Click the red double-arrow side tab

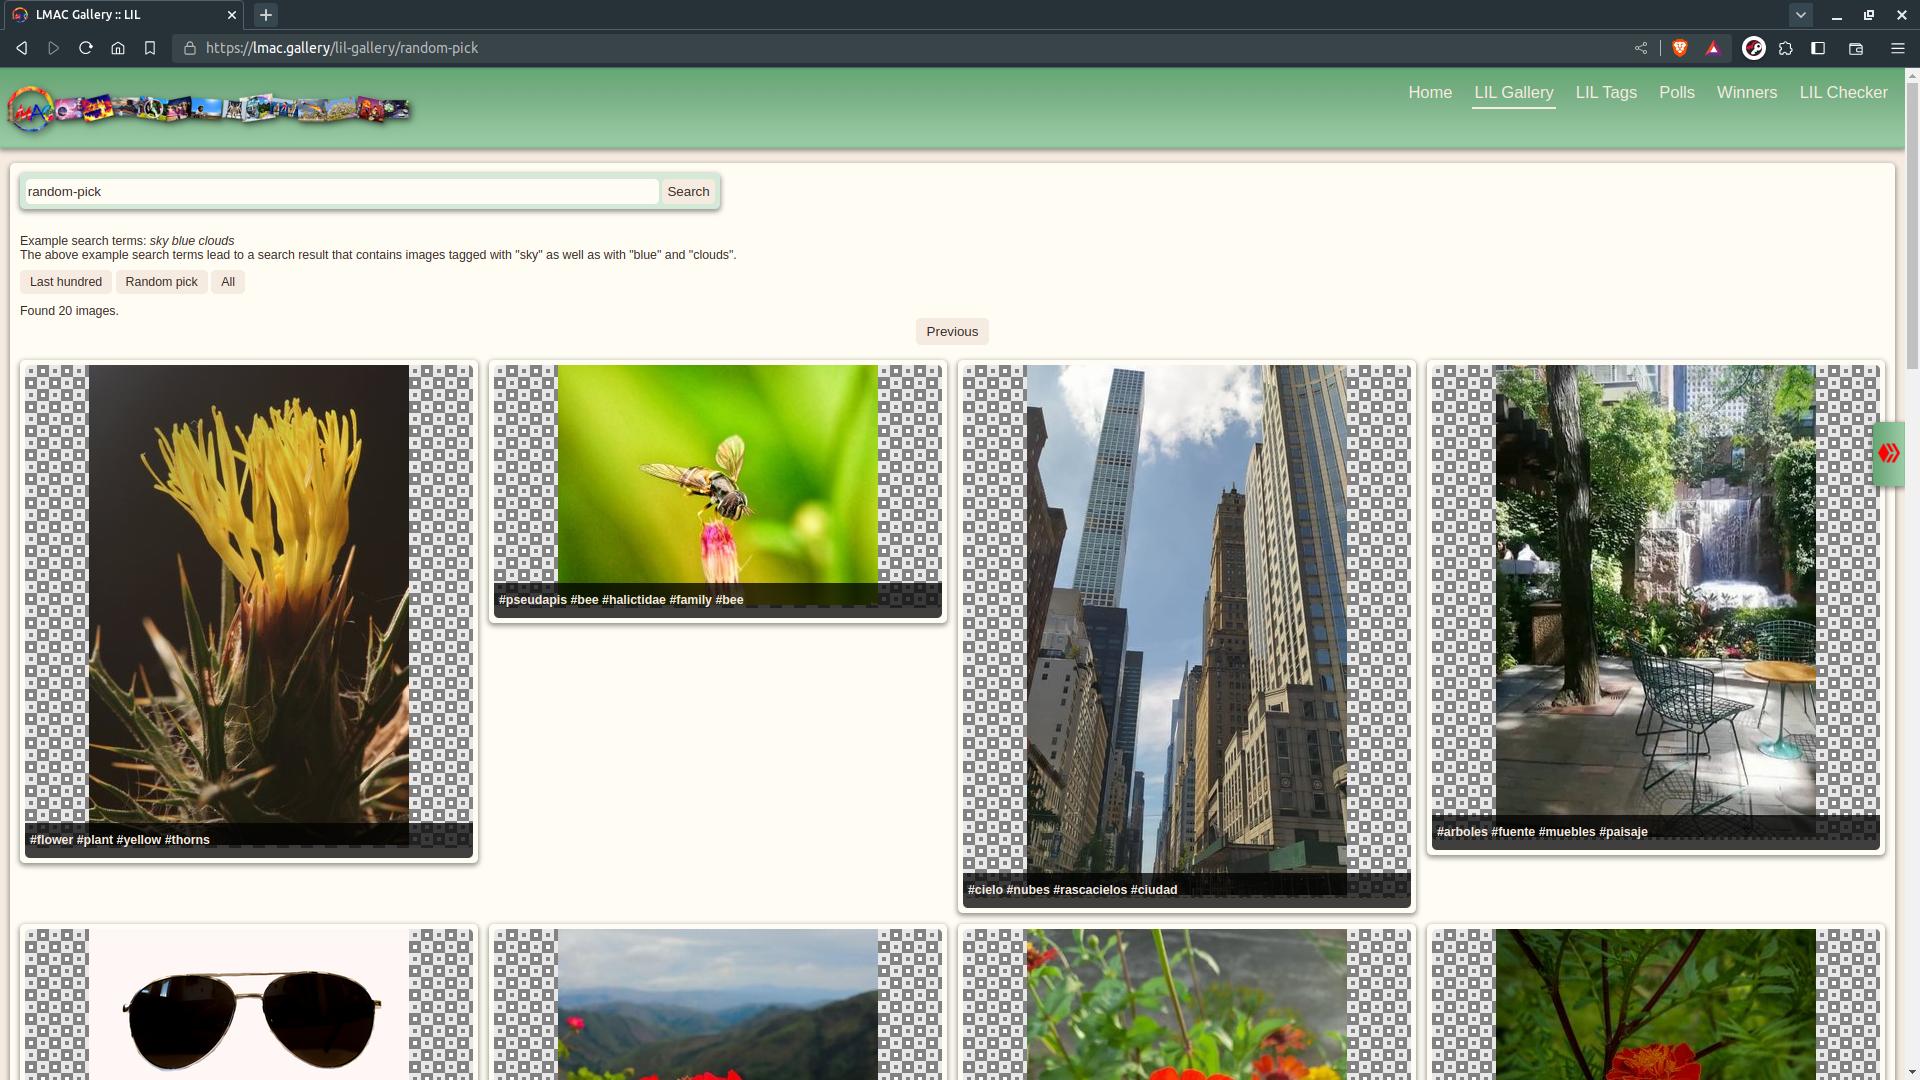click(x=1888, y=454)
